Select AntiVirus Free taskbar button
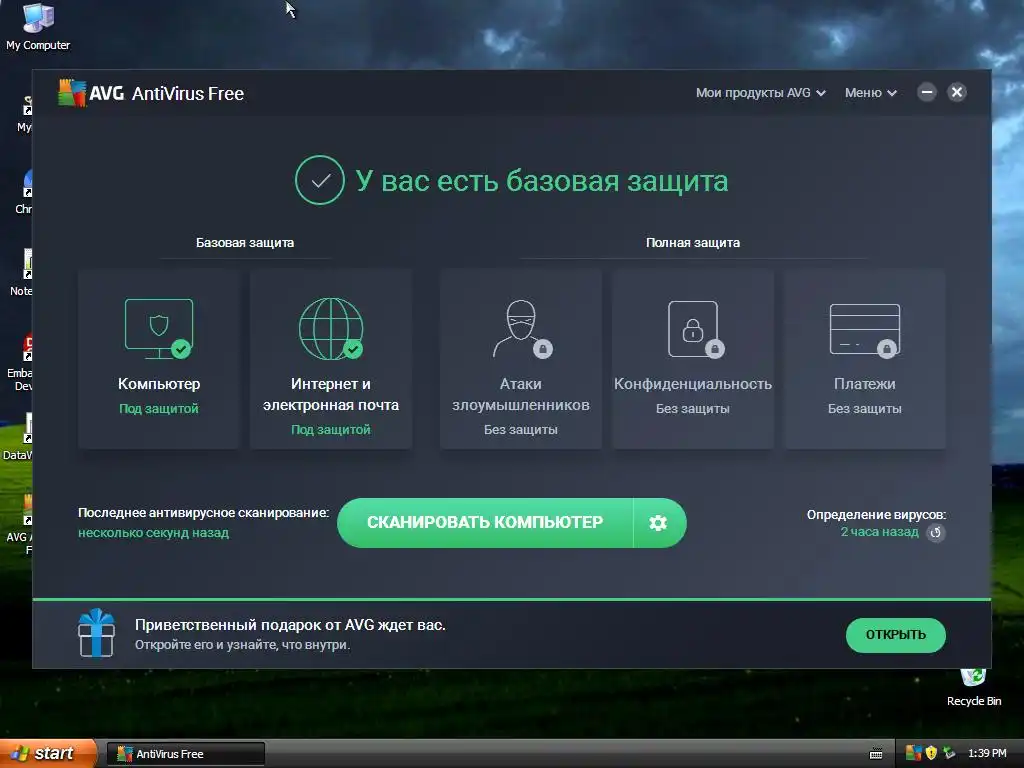Image resolution: width=1024 pixels, height=768 pixels. click(185, 754)
